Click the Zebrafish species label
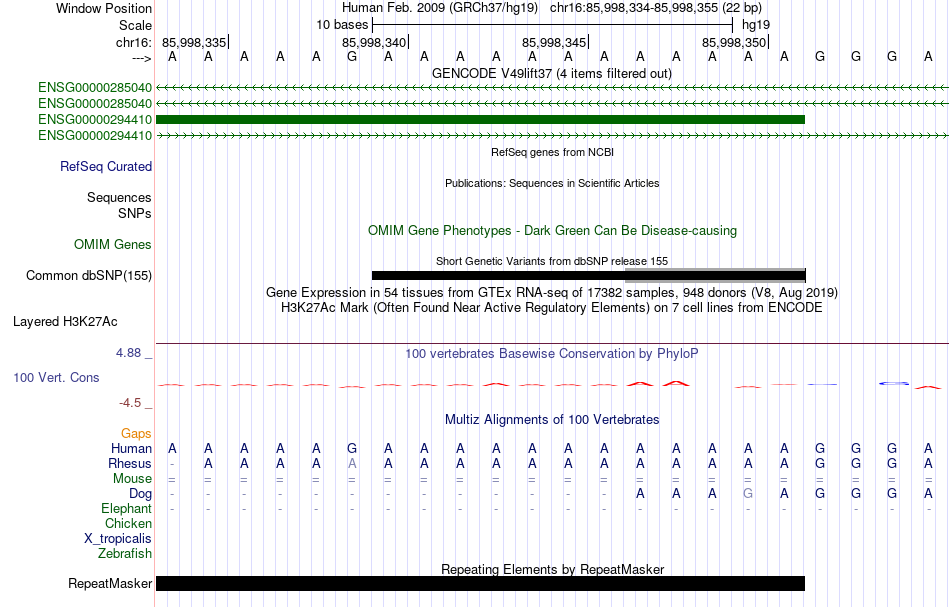 tap(125, 554)
